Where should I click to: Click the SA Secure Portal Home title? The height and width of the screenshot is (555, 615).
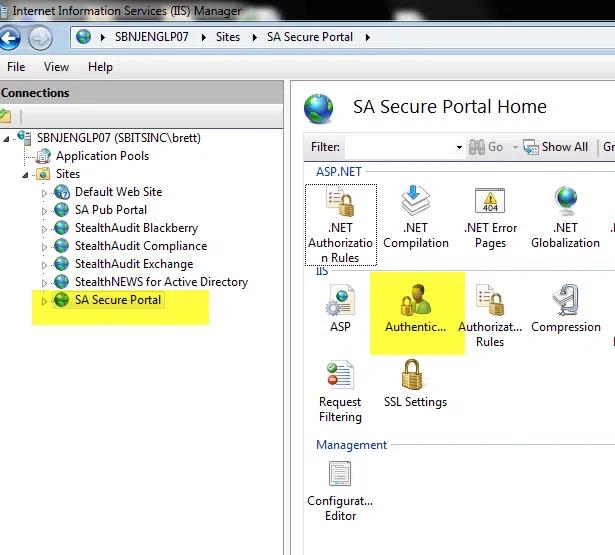click(449, 107)
